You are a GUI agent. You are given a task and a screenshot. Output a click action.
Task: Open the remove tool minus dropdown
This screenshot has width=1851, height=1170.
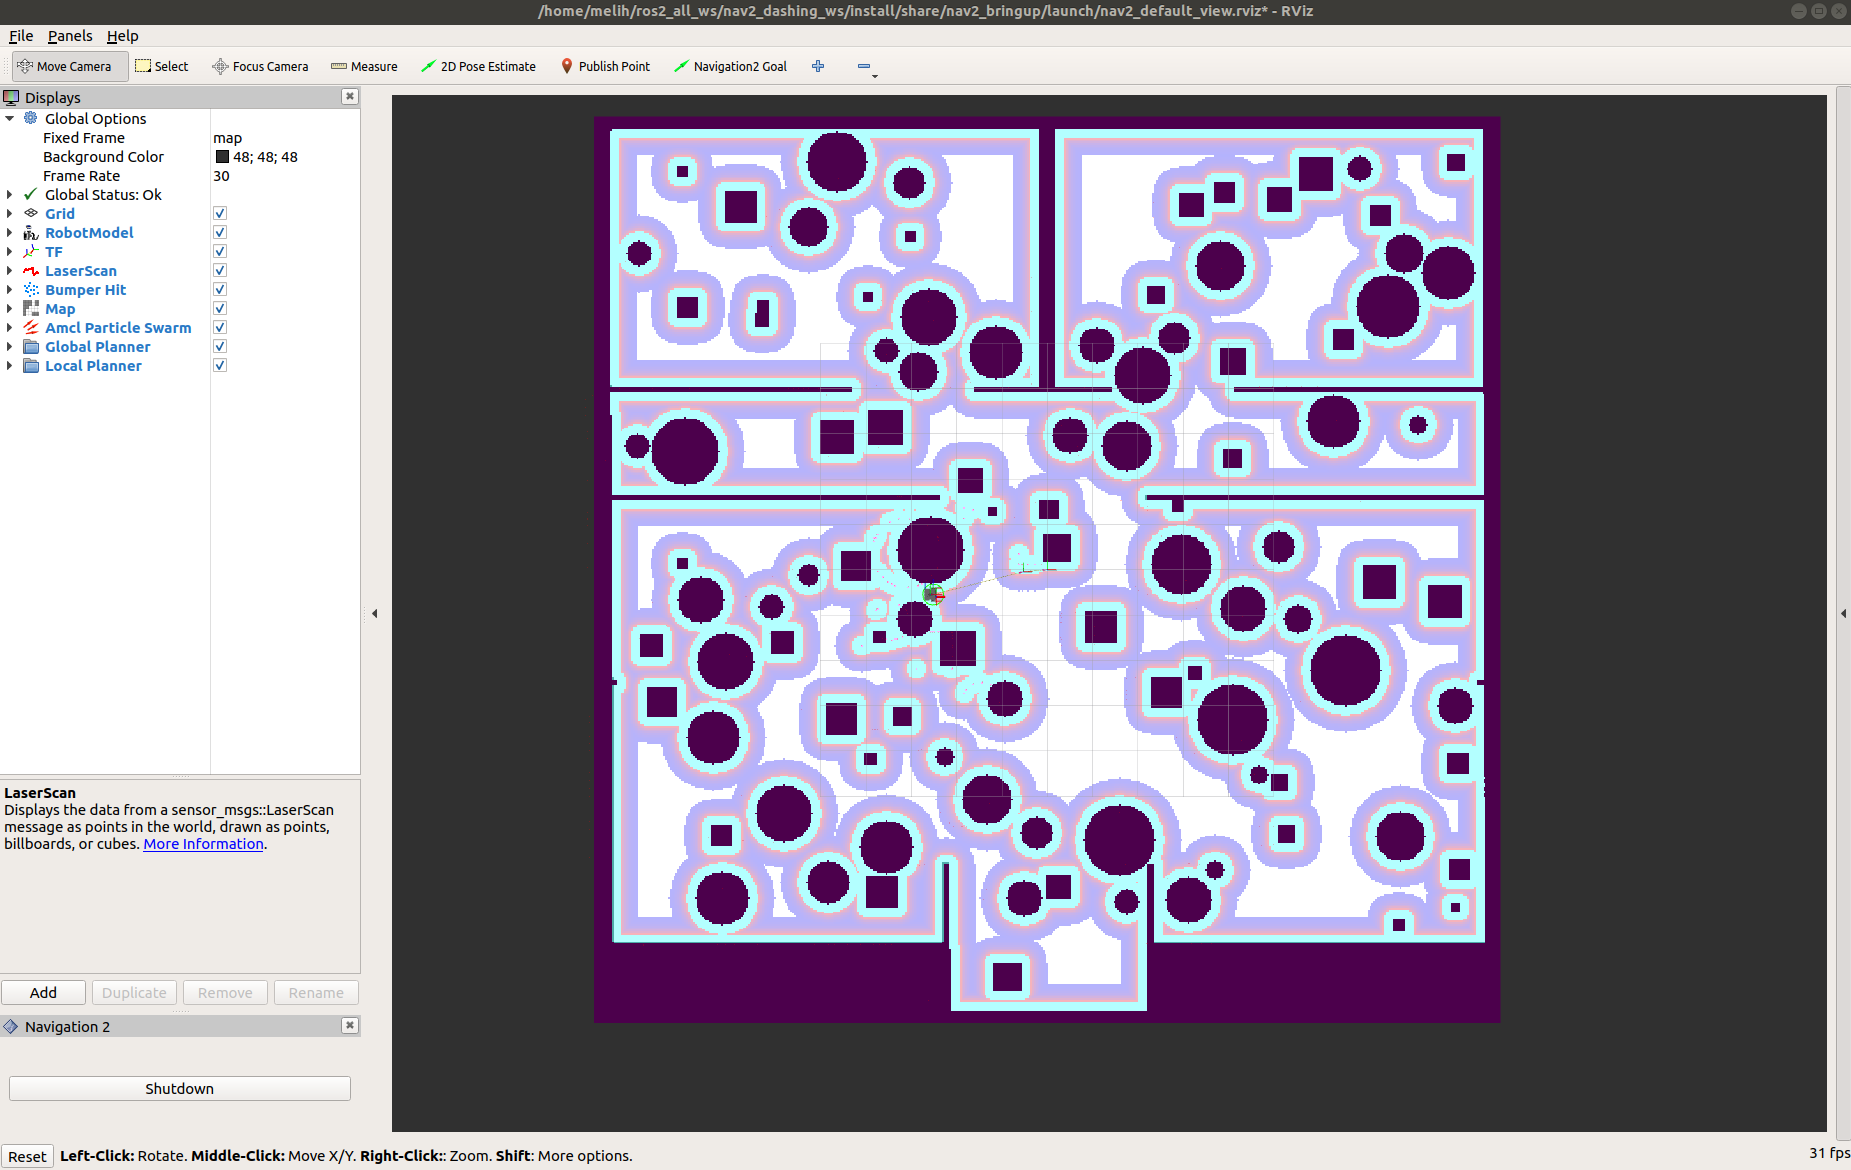pos(866,67)
